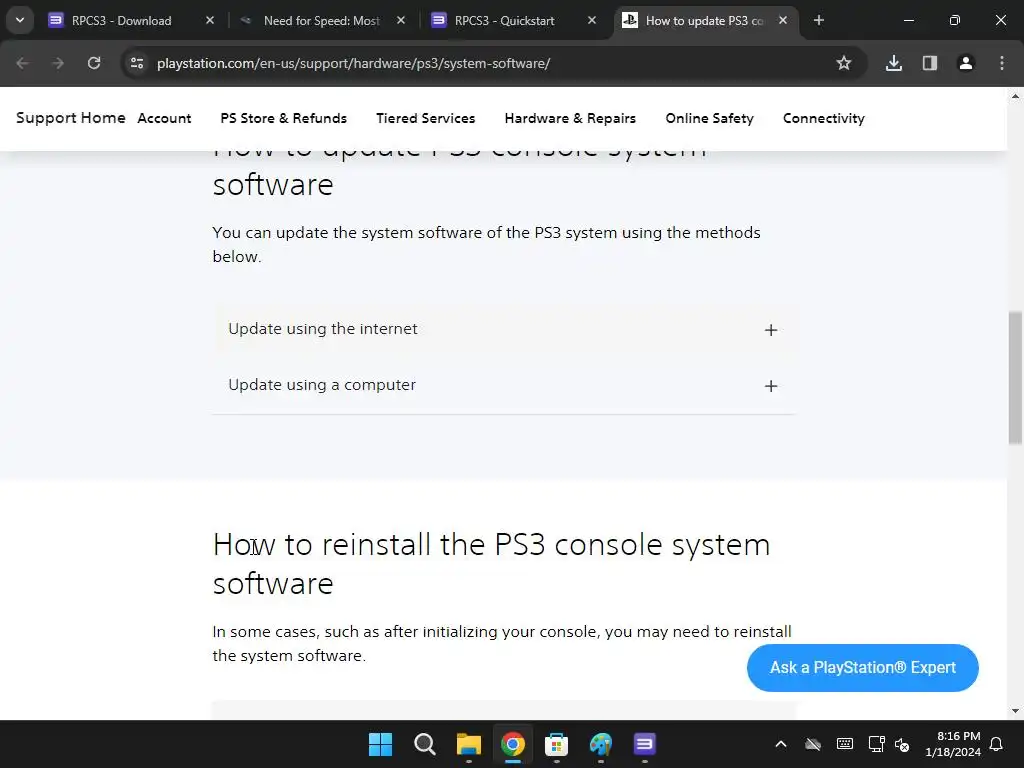The width and height of the screenshot is (1024, 768).
Task: Click the 'In some cases, such as after' paragraph
Action: 502,643
